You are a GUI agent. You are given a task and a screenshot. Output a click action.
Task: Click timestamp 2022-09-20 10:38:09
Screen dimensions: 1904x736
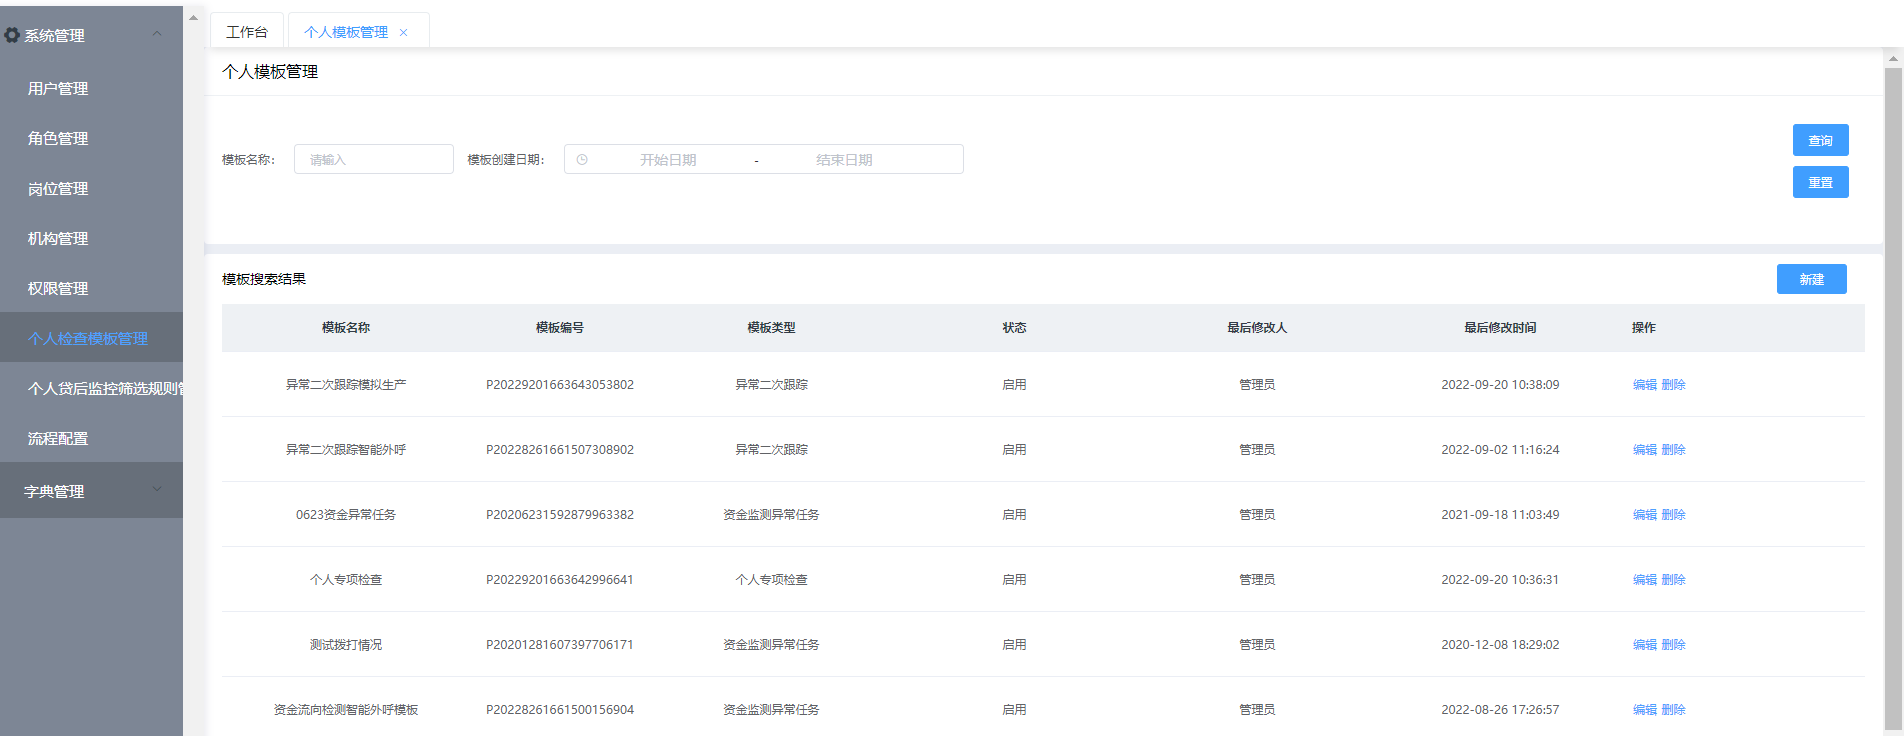pyautogui.click(x=1500, y=384)
